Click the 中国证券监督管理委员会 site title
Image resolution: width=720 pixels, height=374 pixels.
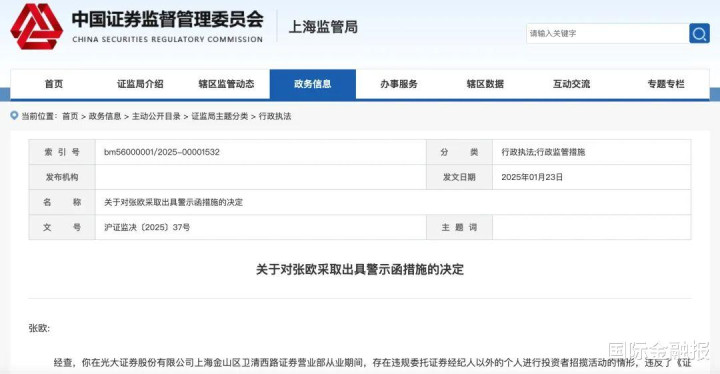pos(168,19)
